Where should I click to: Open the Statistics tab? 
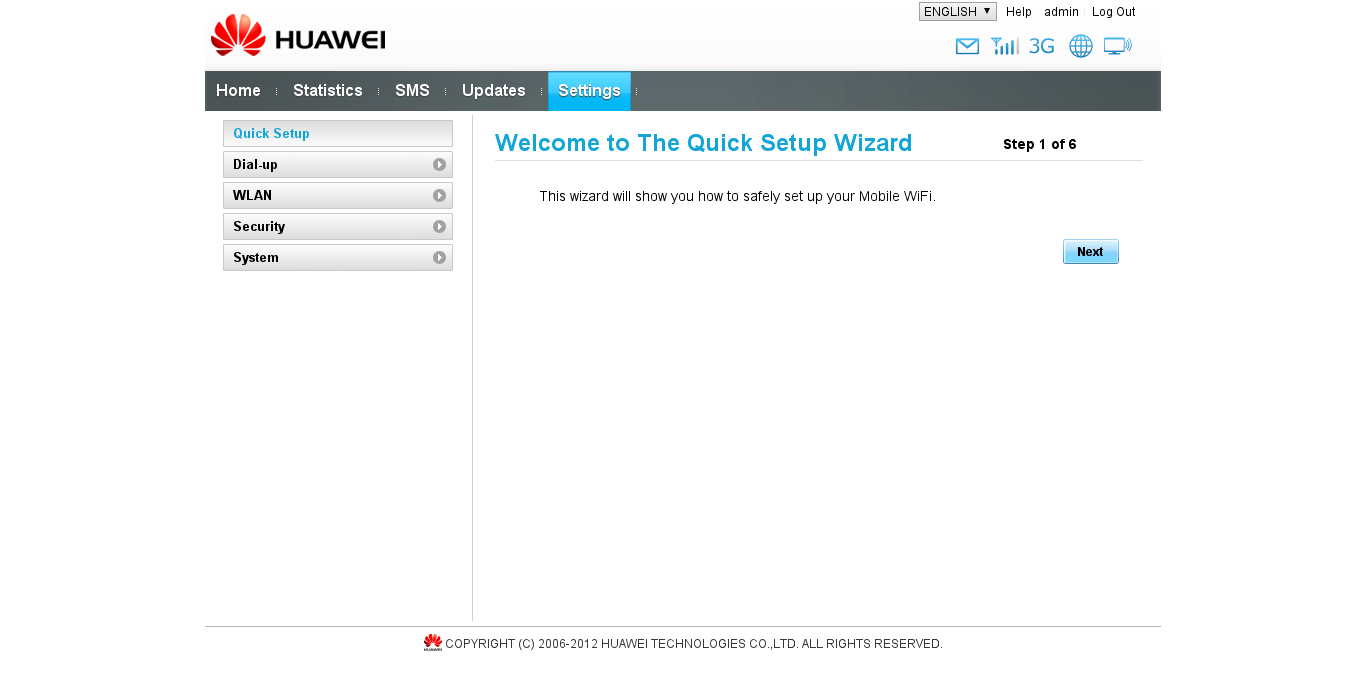pyautogui.click(x=328, y=91)
